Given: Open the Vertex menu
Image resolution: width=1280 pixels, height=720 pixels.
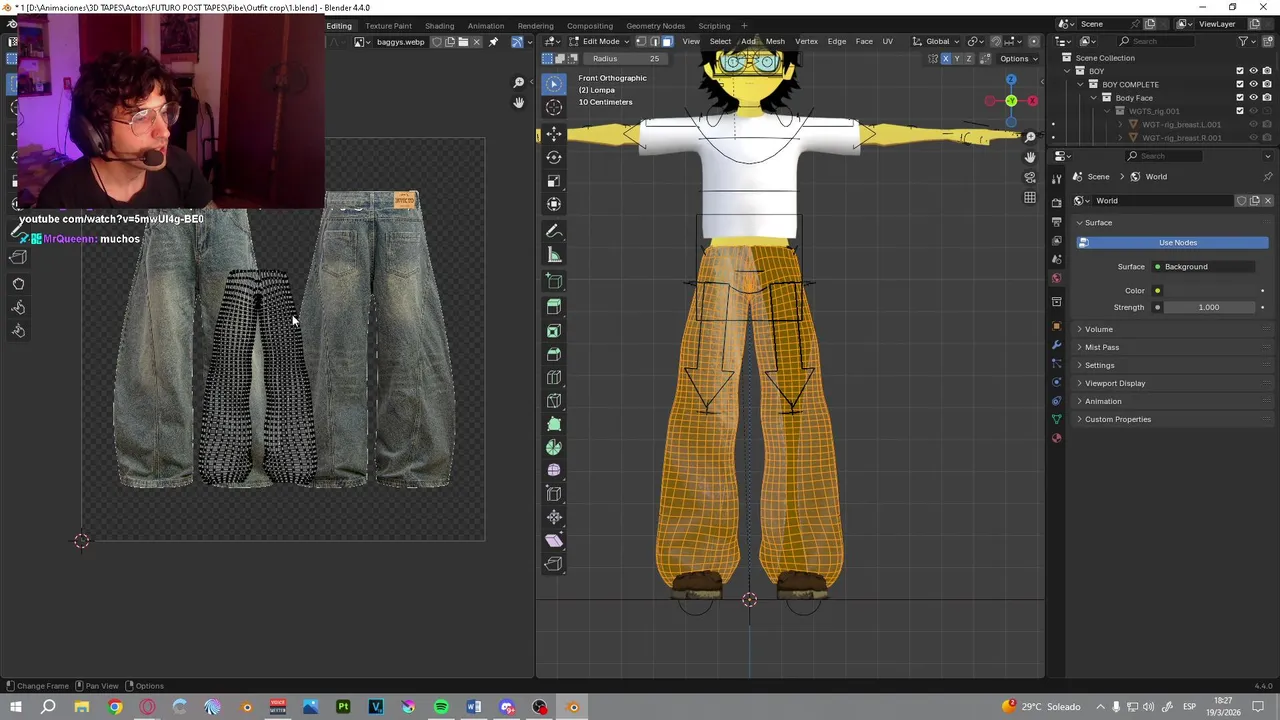Looking at the screenshot, I should [806, 41].
